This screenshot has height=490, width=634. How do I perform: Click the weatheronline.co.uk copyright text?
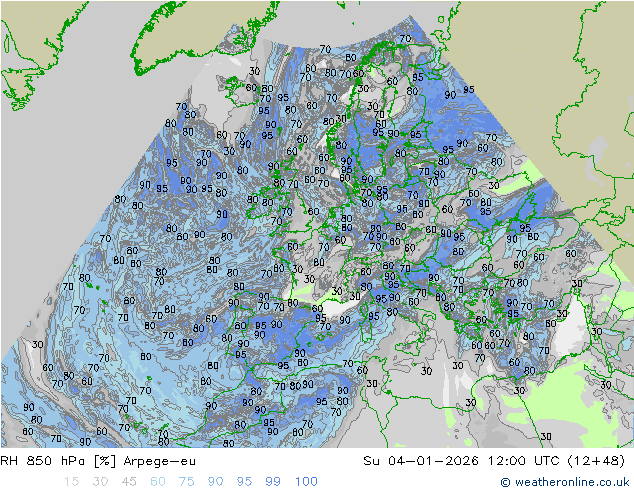(564, 482)
